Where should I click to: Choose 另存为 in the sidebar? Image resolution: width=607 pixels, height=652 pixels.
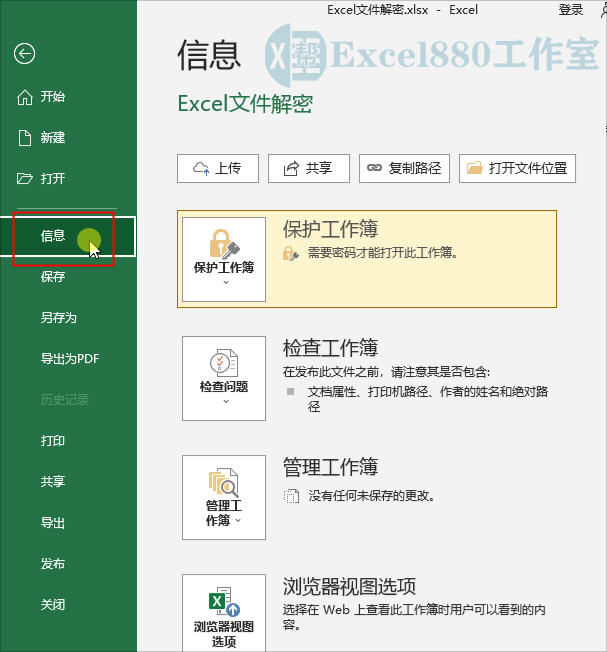pyautogui.click(x=59, y=318)
